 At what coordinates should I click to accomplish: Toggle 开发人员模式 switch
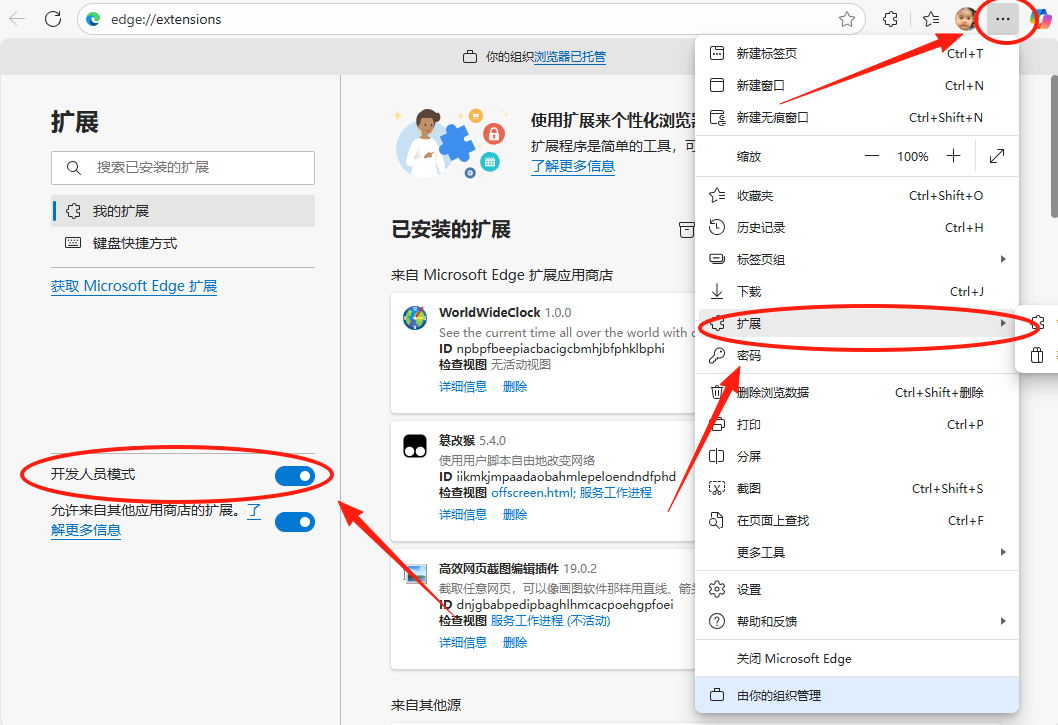(294, 476)
